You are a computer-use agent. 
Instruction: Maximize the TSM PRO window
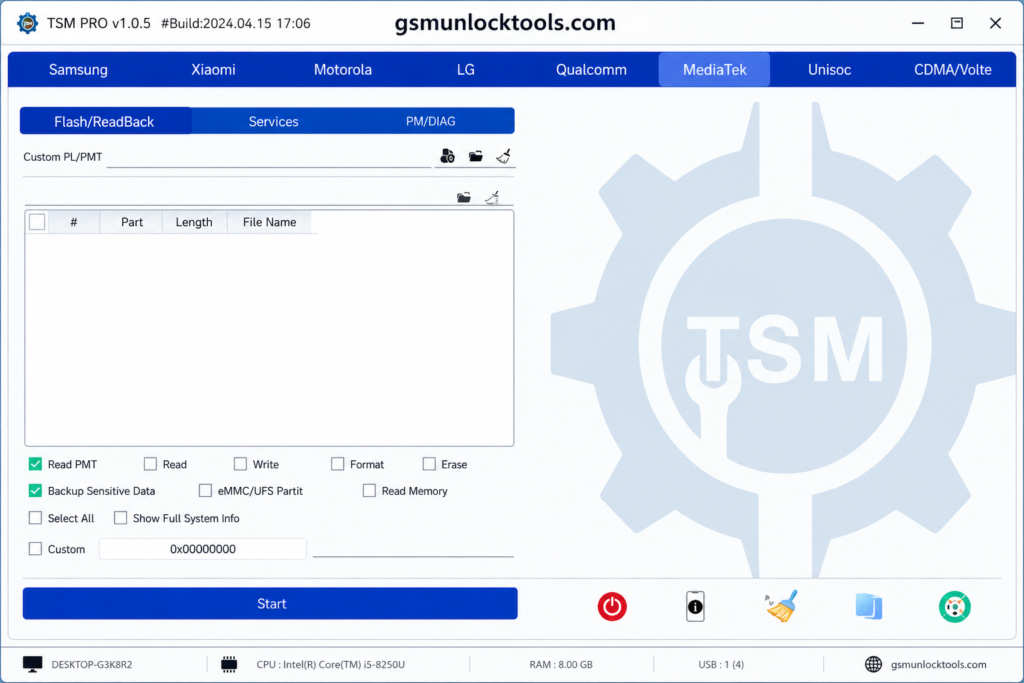(957, 24)
